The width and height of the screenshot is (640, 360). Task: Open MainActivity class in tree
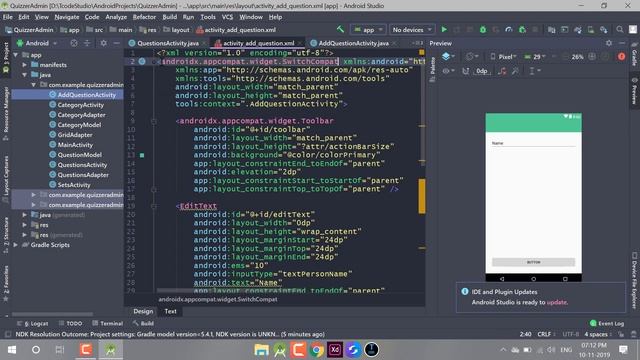tap(75, 144)
